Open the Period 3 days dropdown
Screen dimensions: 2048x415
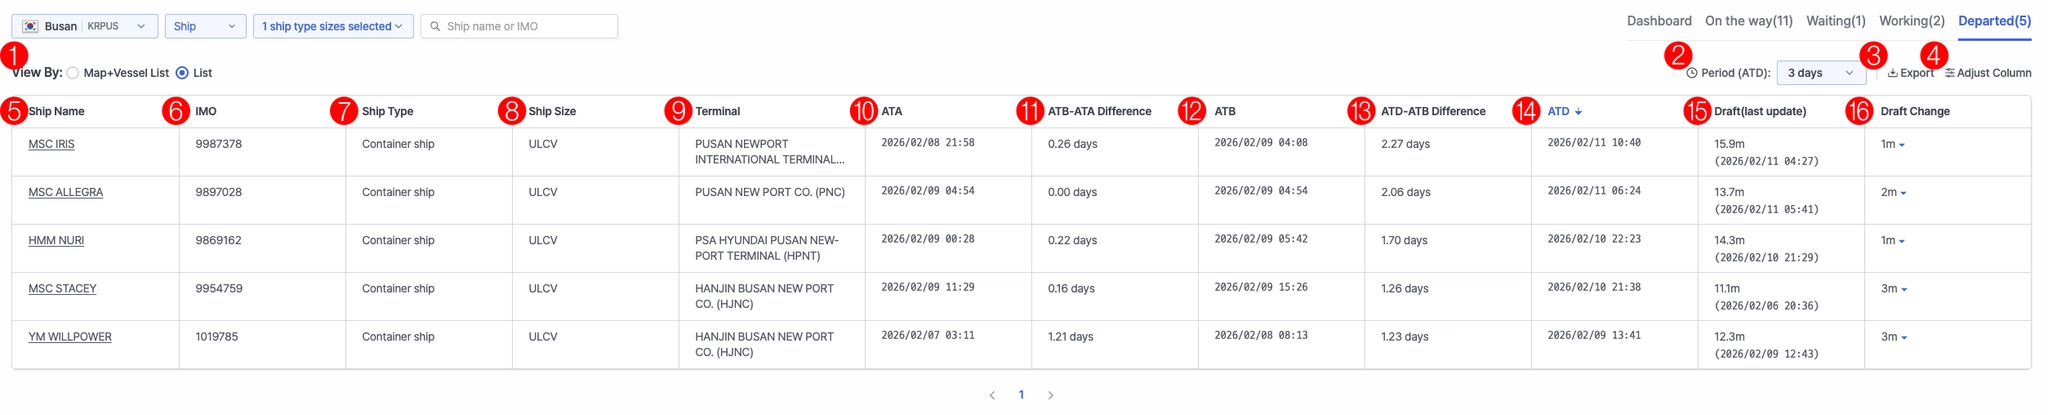pos(1820,73)
